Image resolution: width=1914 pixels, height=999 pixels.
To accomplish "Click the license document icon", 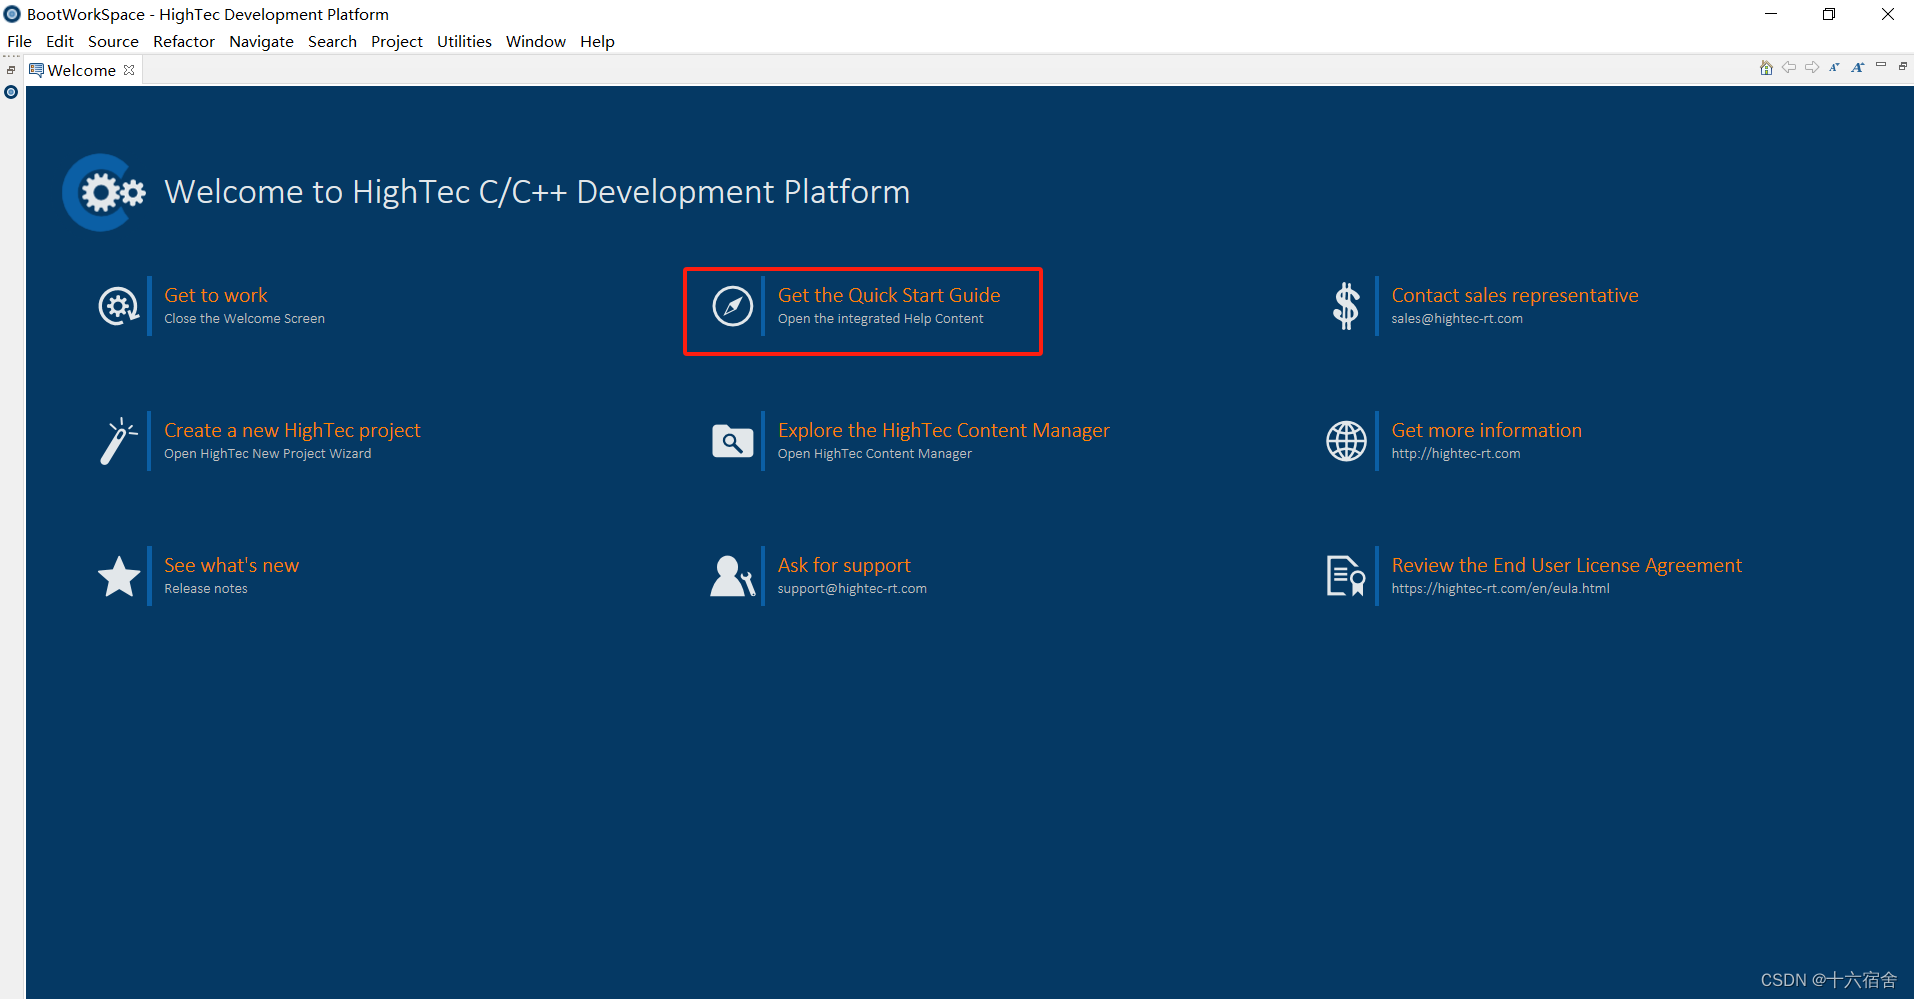I will click(x=1346, y=576).
